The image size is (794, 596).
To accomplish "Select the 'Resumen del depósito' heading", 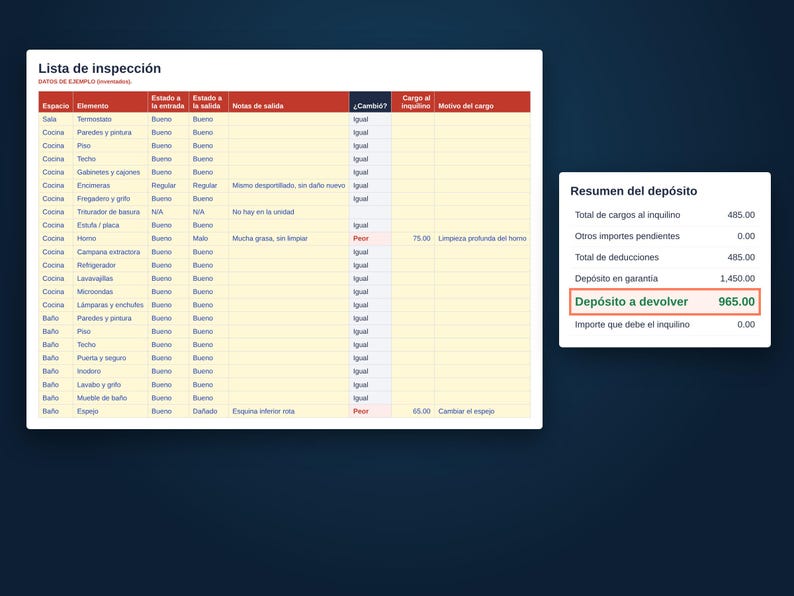I will pyautogui.click(x=633, y=191).
